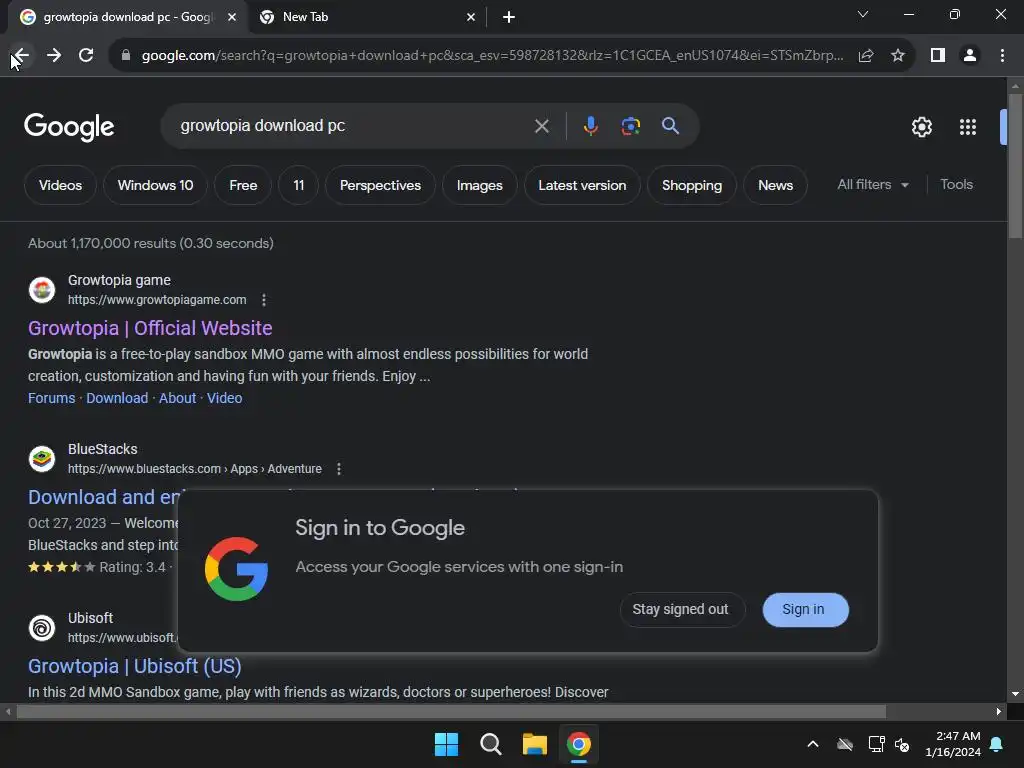The height and width of the screenshot is (768, 1024).
Task: Open the BlueStacks Download result title
Action: tap(103, 497)
